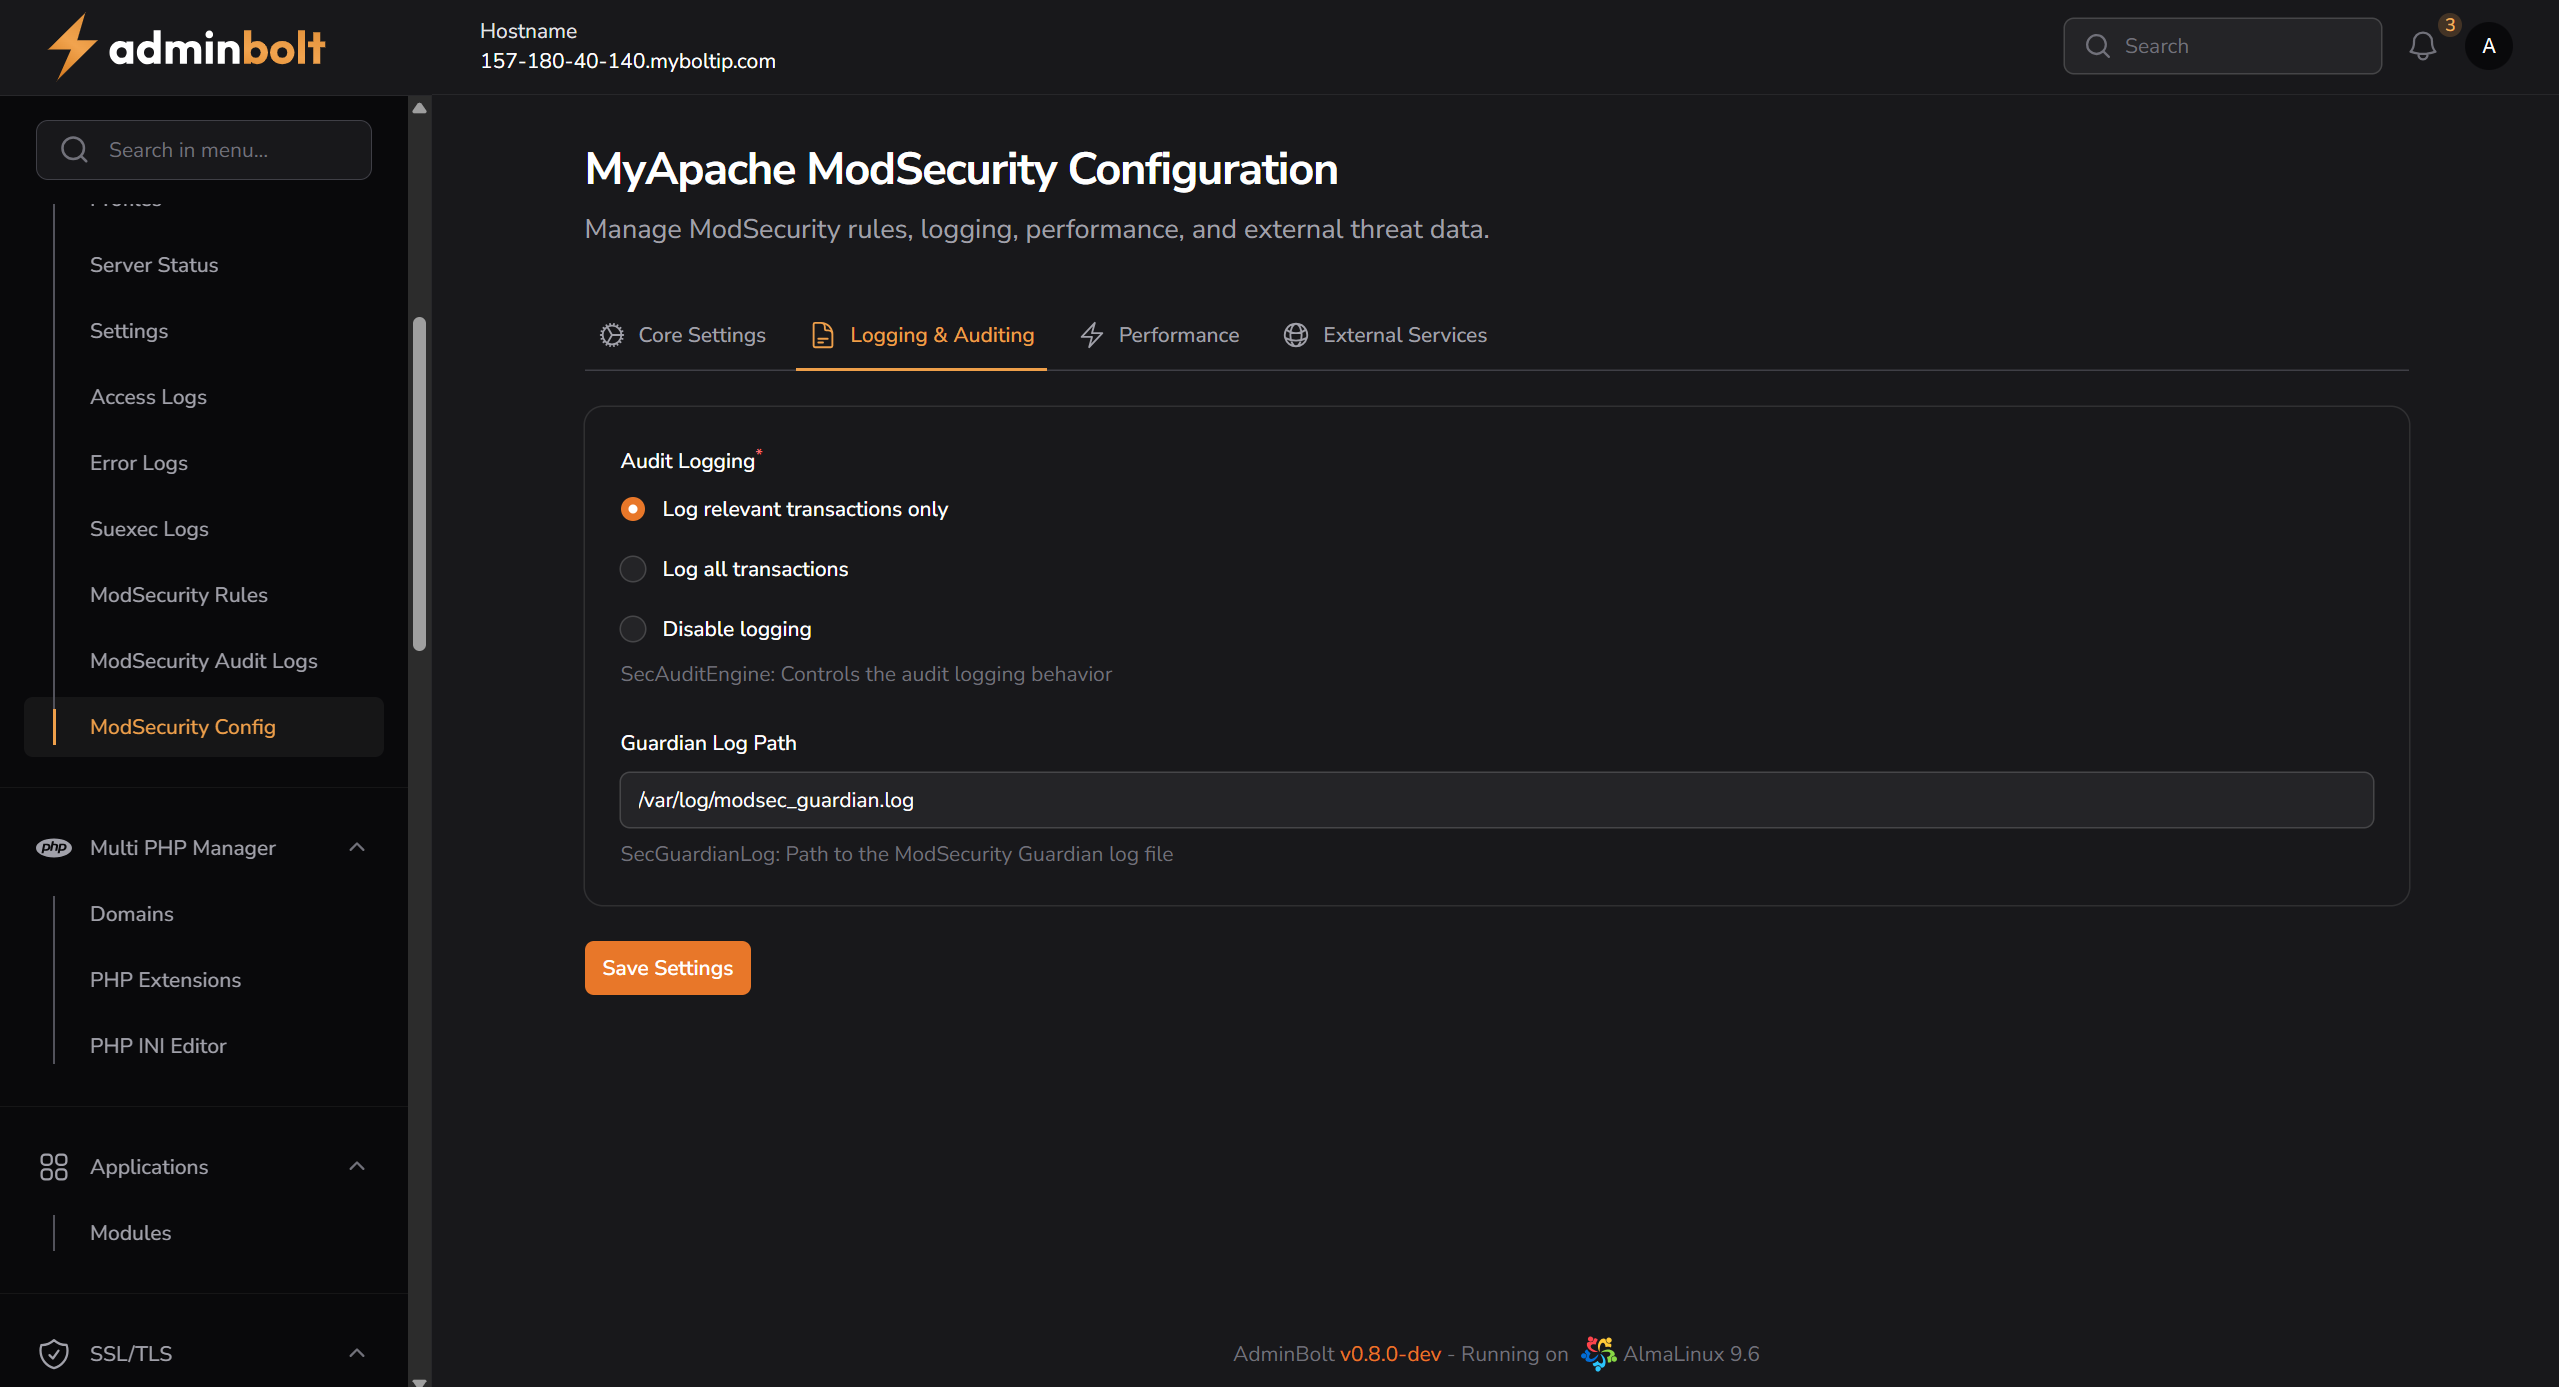
Task: Click the notifications bell icon
Action: pos(2422,46)
